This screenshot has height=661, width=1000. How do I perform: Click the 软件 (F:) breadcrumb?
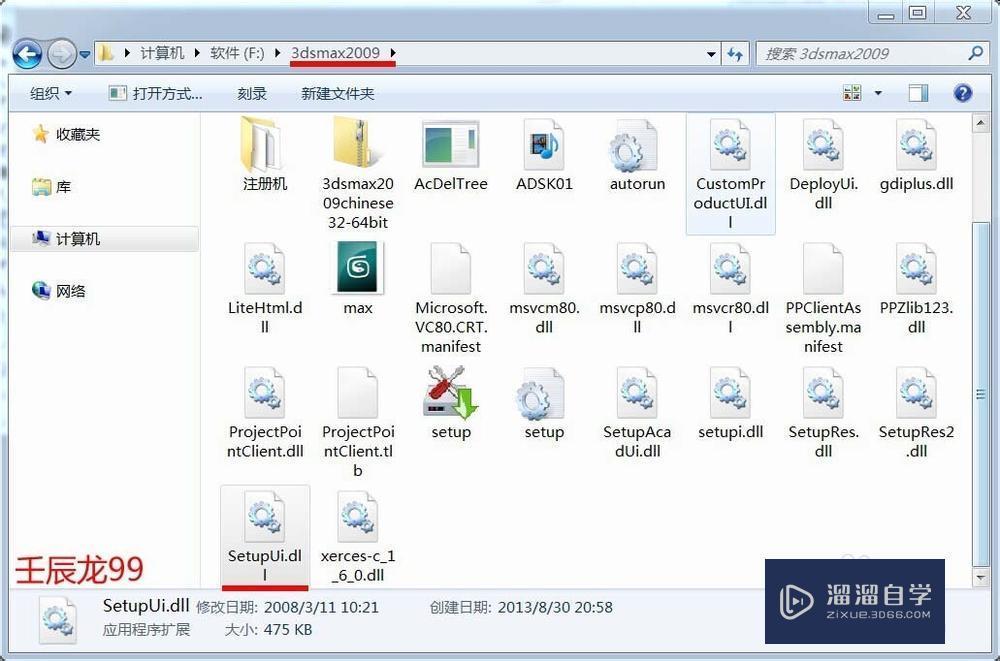pyautogui.click(x=237, y=53)
